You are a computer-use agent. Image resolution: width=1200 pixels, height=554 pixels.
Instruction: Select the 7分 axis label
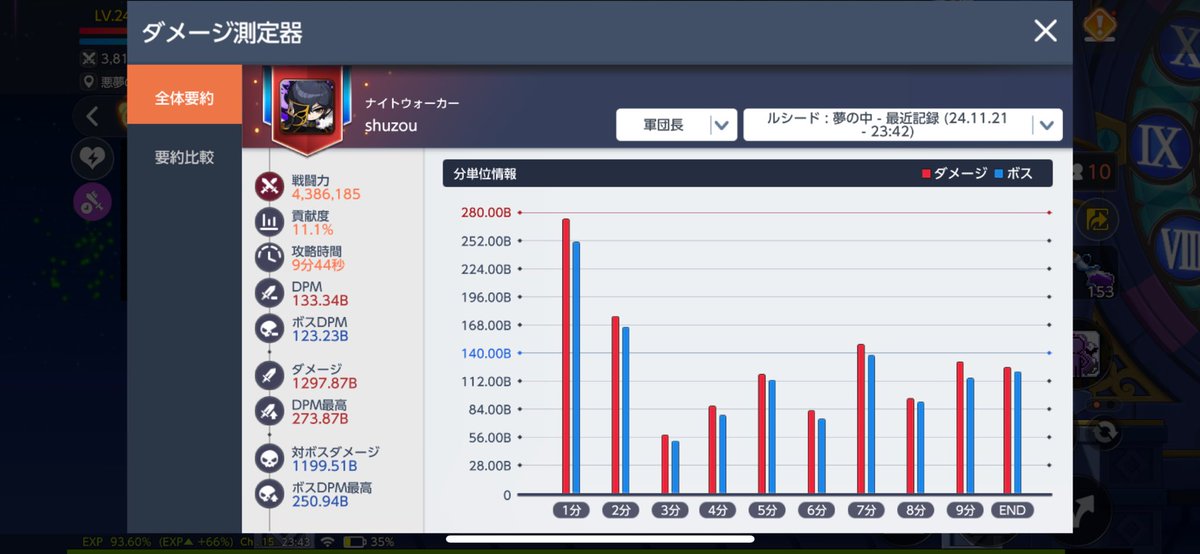[x=866, y=510]
